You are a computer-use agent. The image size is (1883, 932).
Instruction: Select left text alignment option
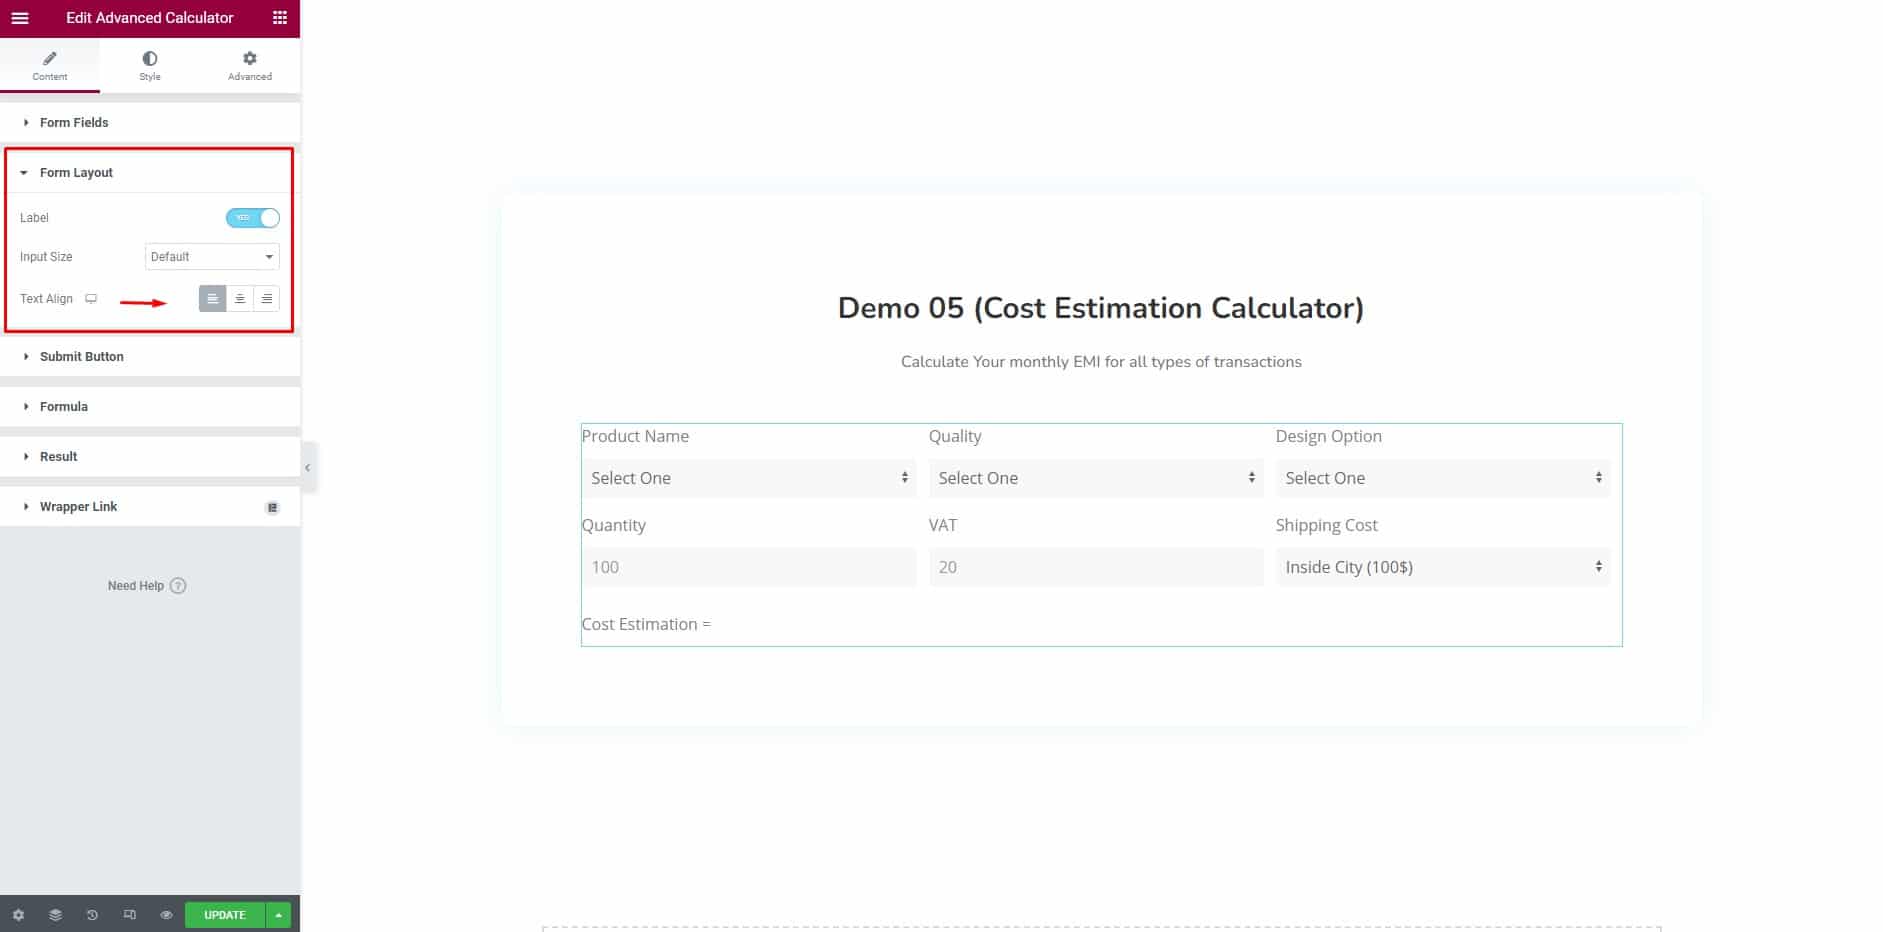point(213,298)
